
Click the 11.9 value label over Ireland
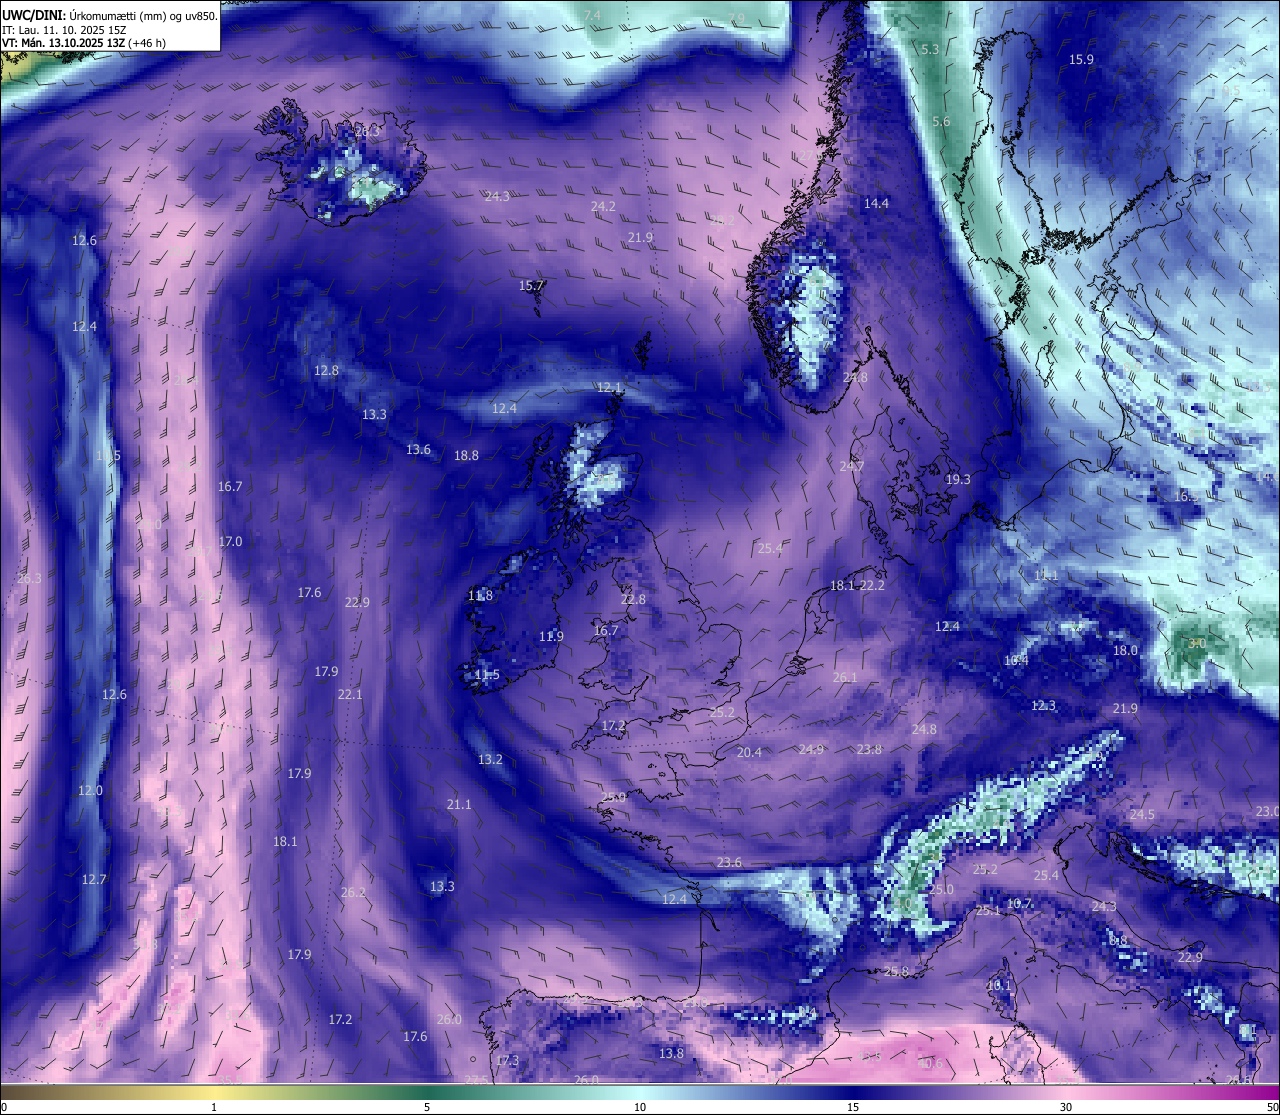(x=551, y=636)
